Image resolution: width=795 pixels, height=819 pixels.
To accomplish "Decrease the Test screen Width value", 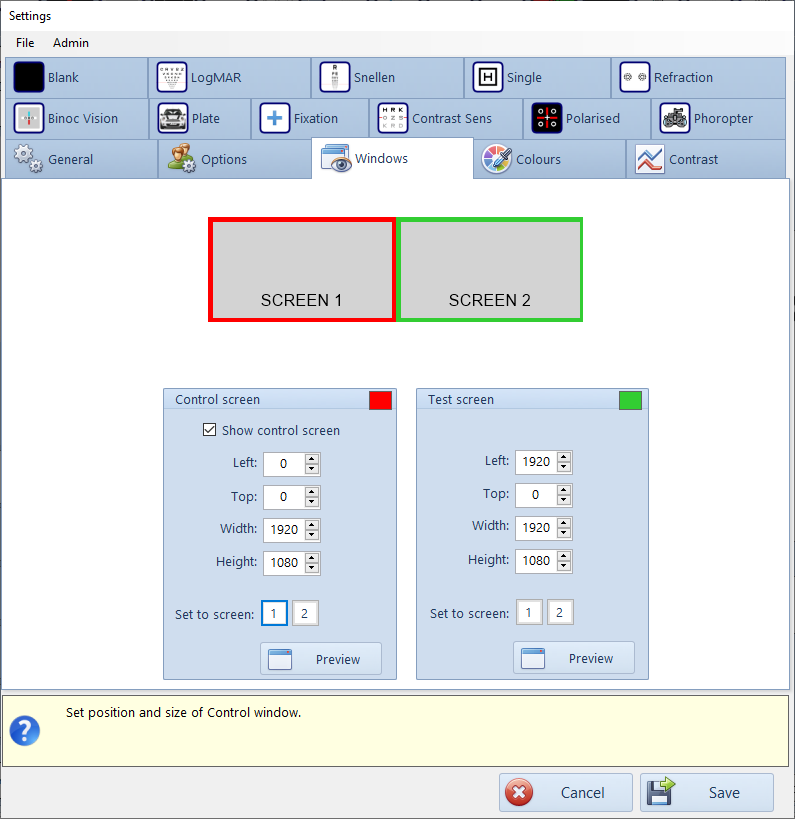I will (x=565, y=533).
